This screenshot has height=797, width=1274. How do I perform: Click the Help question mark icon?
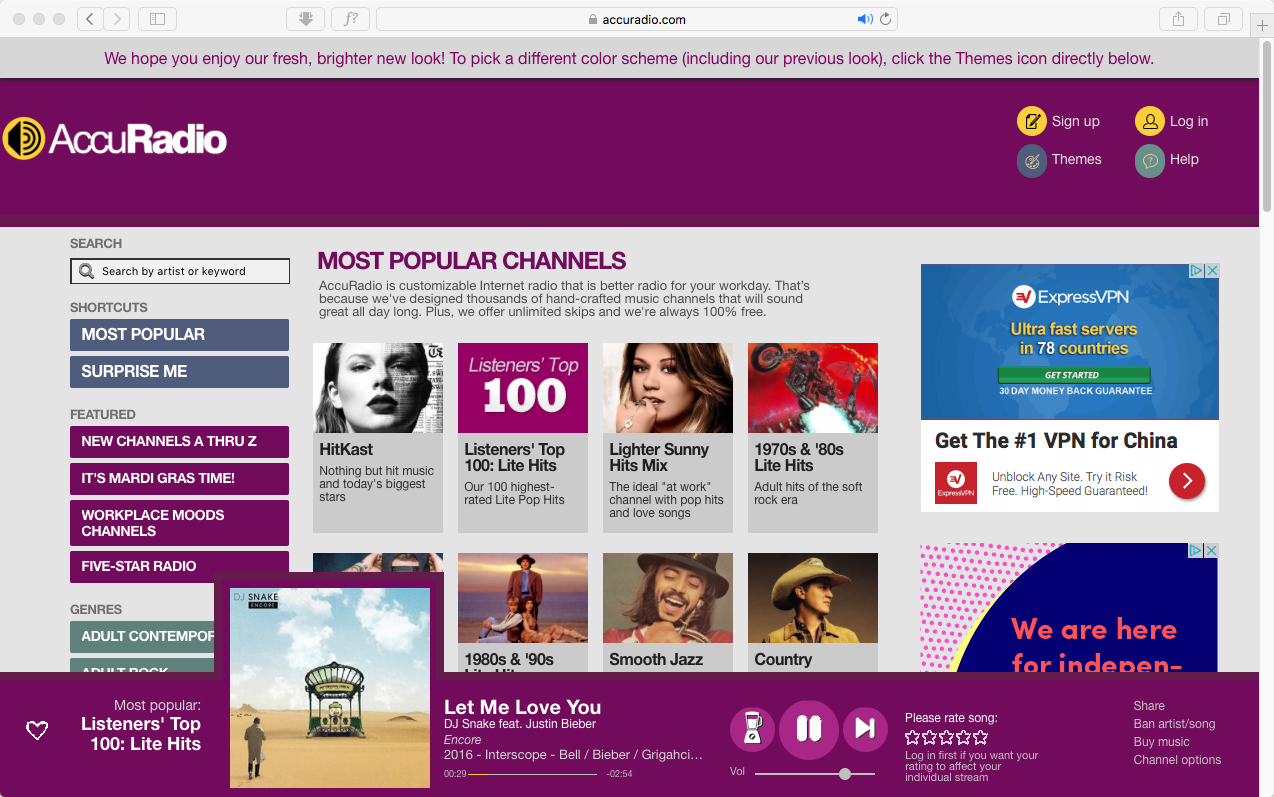tap(1149, 160)
